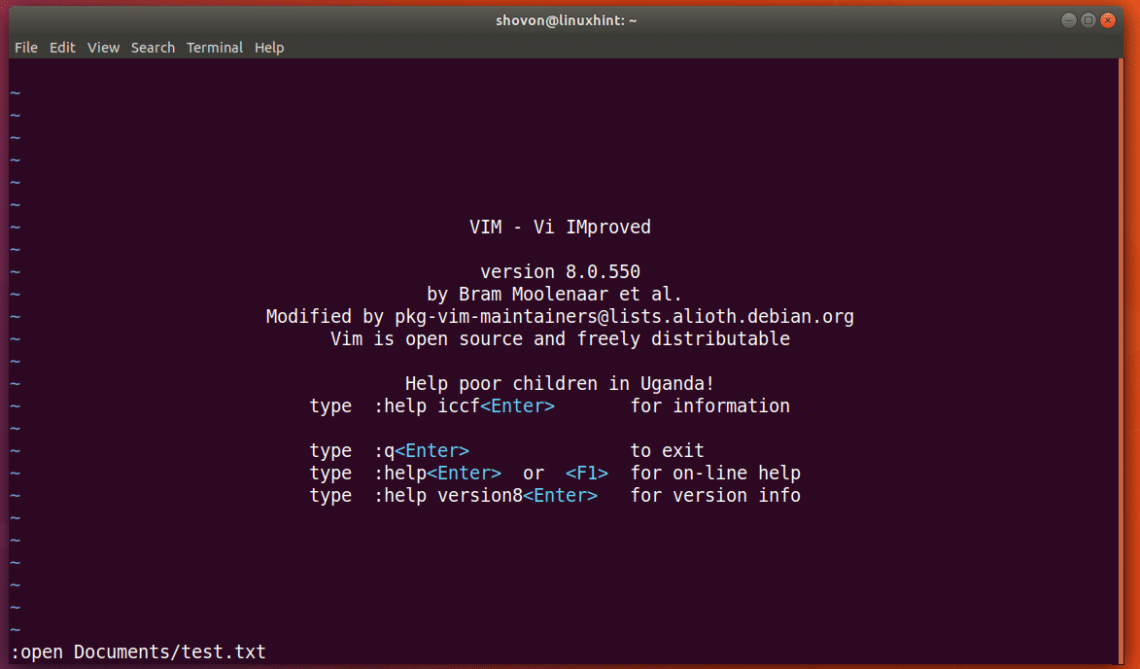
Task: Click 'for version info' text
Action: (x=715, y=496)
